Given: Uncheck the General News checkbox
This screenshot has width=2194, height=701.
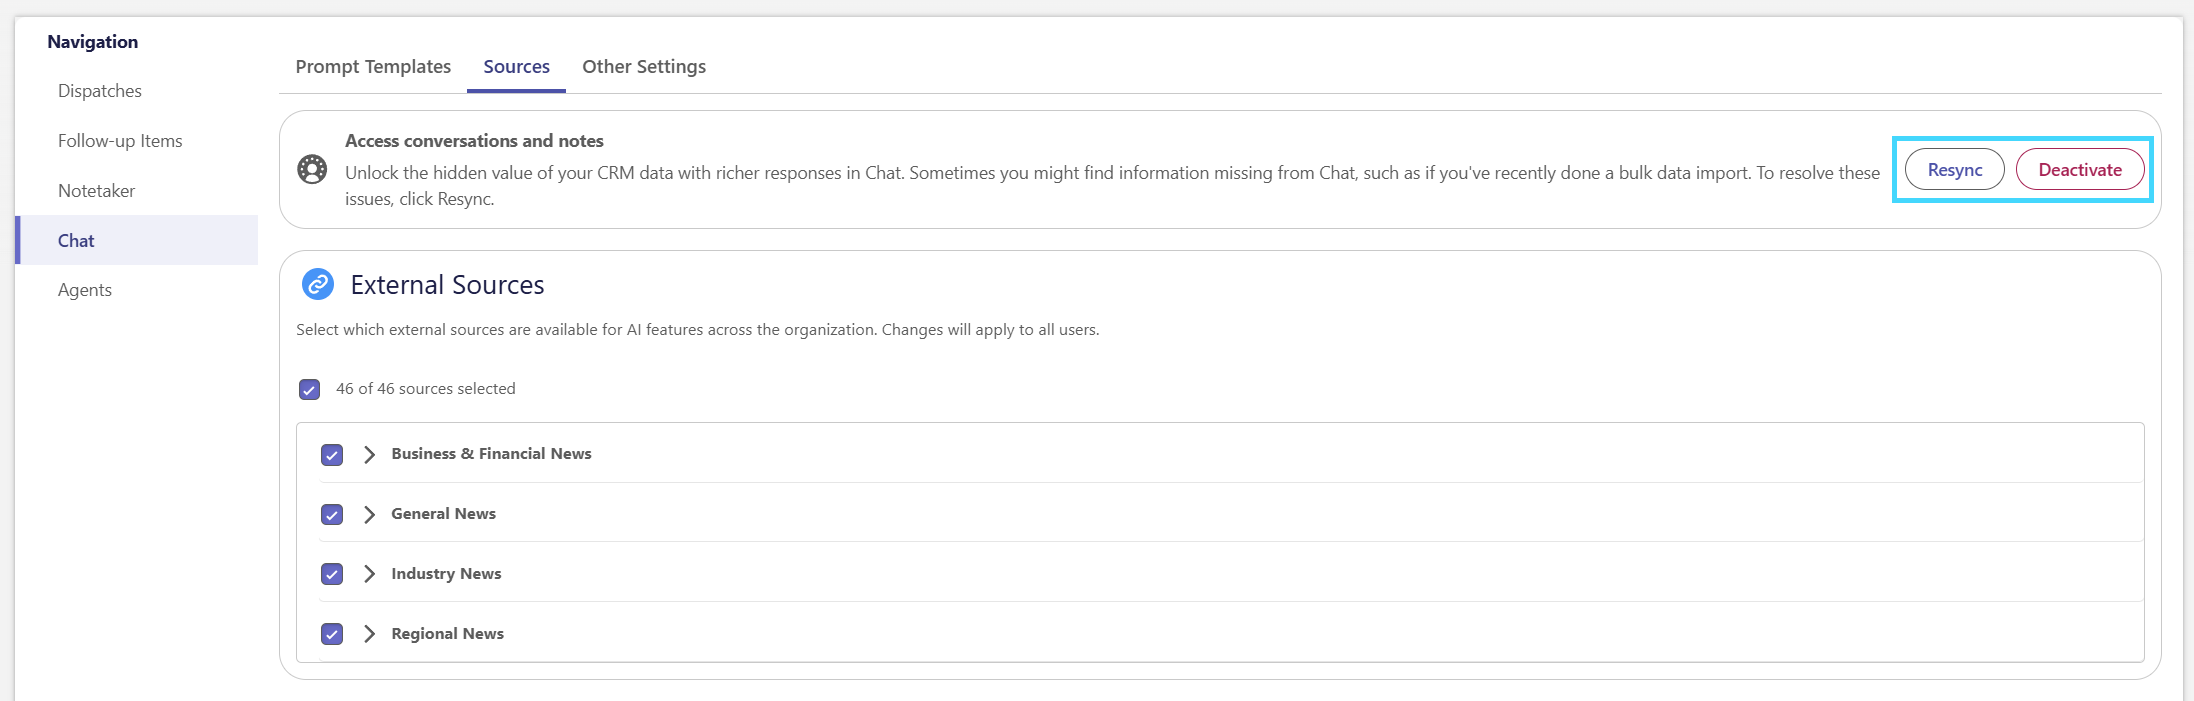Looking at the screenshot, I should pos(332,514).
